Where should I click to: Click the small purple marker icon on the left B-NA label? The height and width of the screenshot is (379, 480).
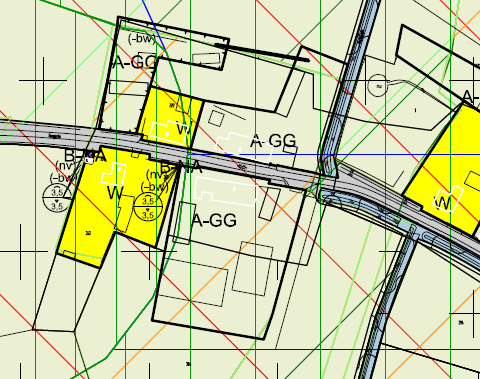pos(89,159)
